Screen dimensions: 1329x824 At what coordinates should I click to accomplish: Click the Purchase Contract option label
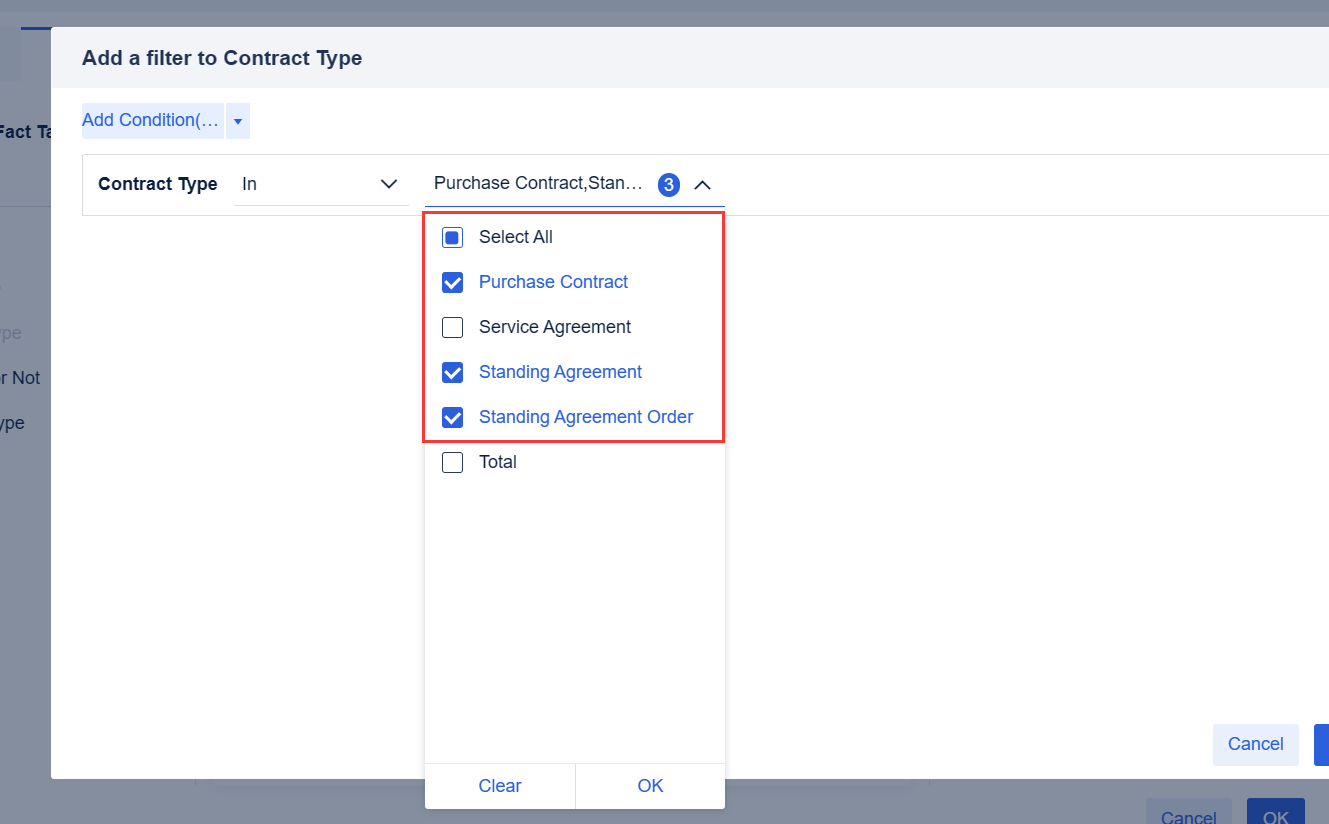[x=553, y=282]
